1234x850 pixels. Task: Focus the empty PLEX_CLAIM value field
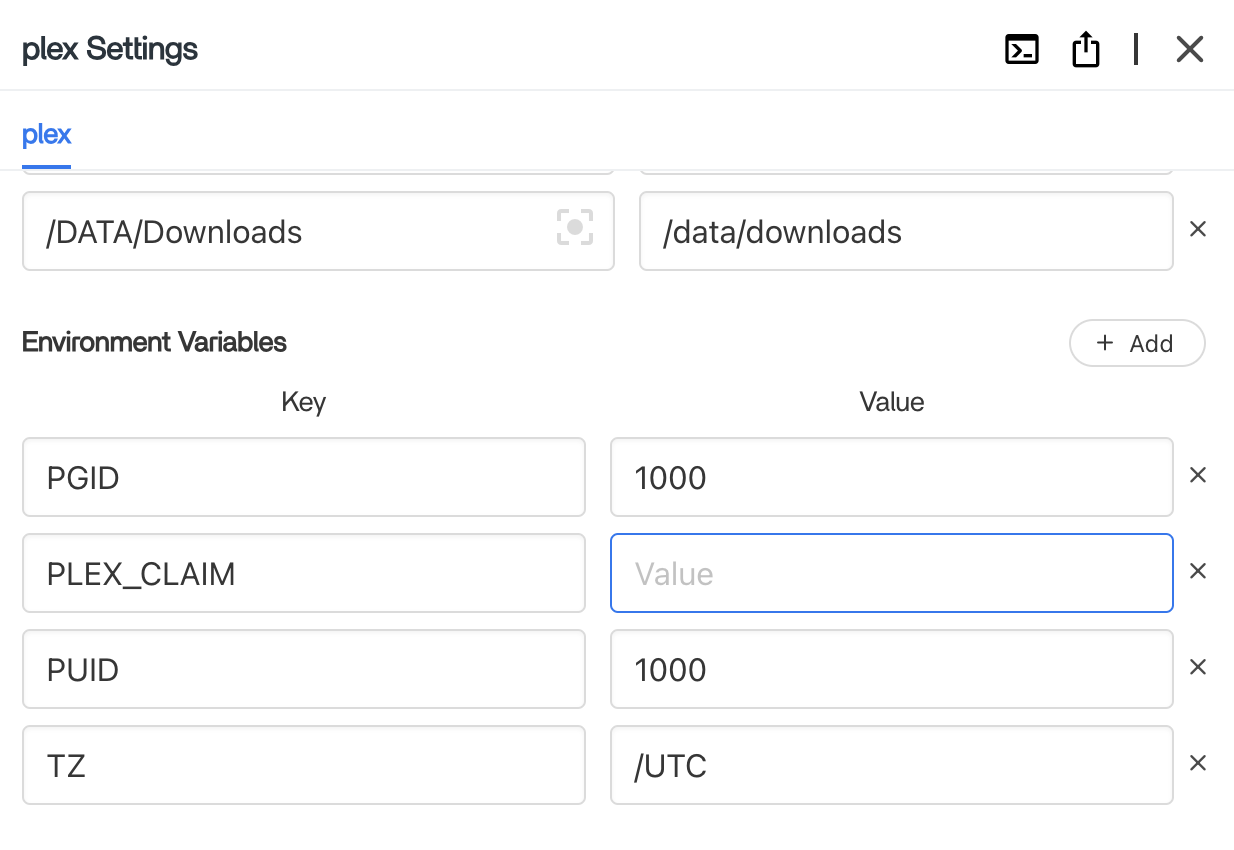[892, 573]
